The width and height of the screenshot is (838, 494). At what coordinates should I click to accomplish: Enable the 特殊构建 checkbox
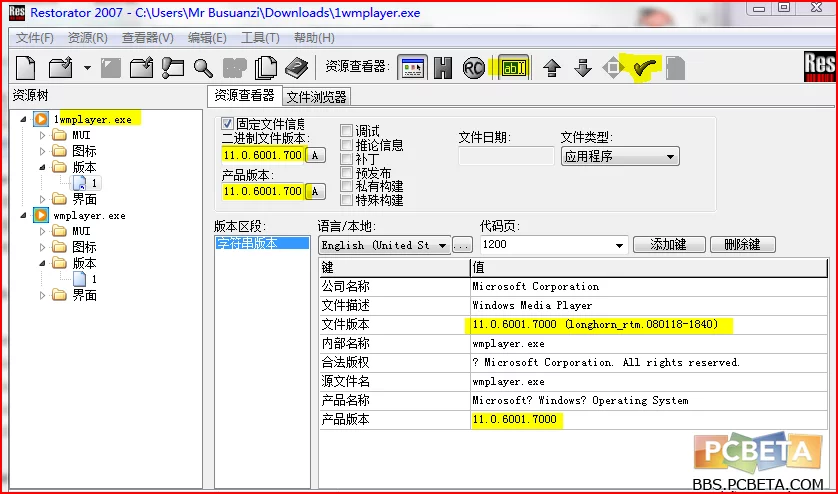[x=346, y=200]
